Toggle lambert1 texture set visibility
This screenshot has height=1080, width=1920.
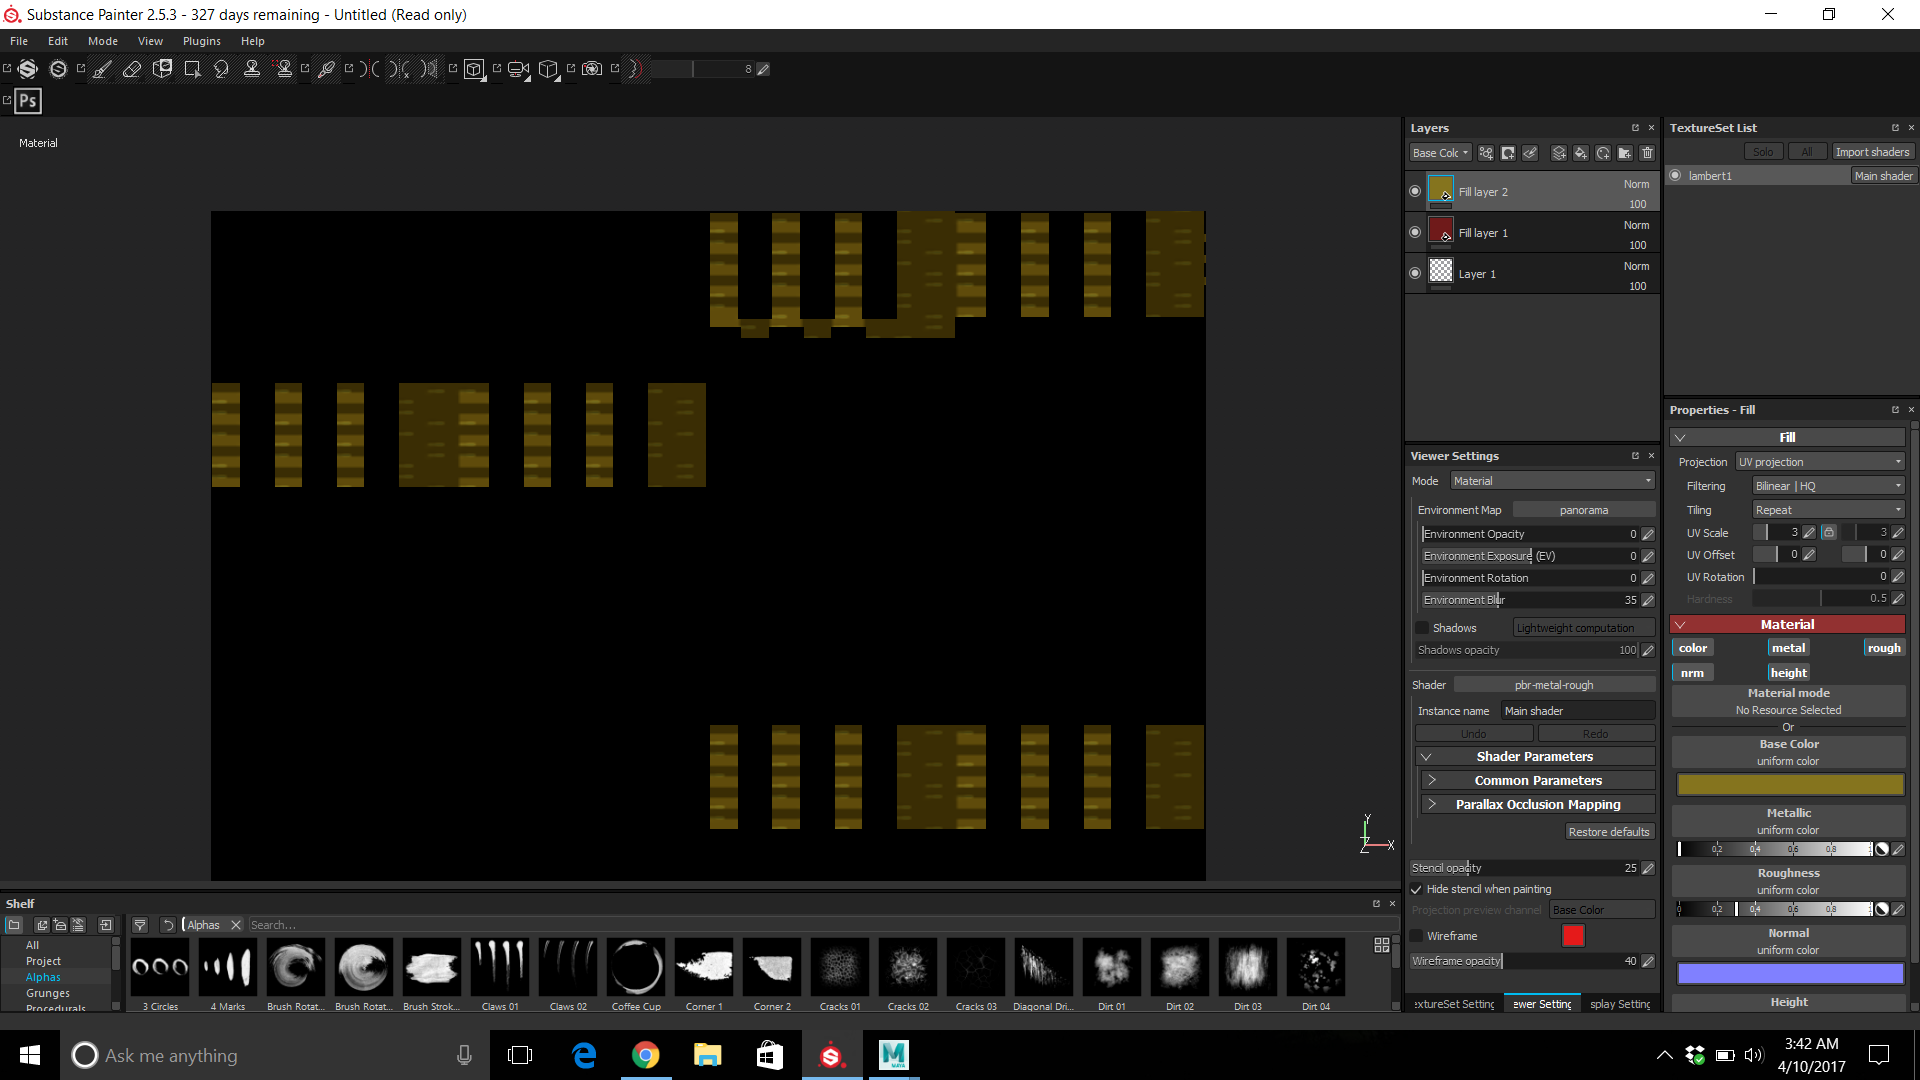click(1676, 176)
